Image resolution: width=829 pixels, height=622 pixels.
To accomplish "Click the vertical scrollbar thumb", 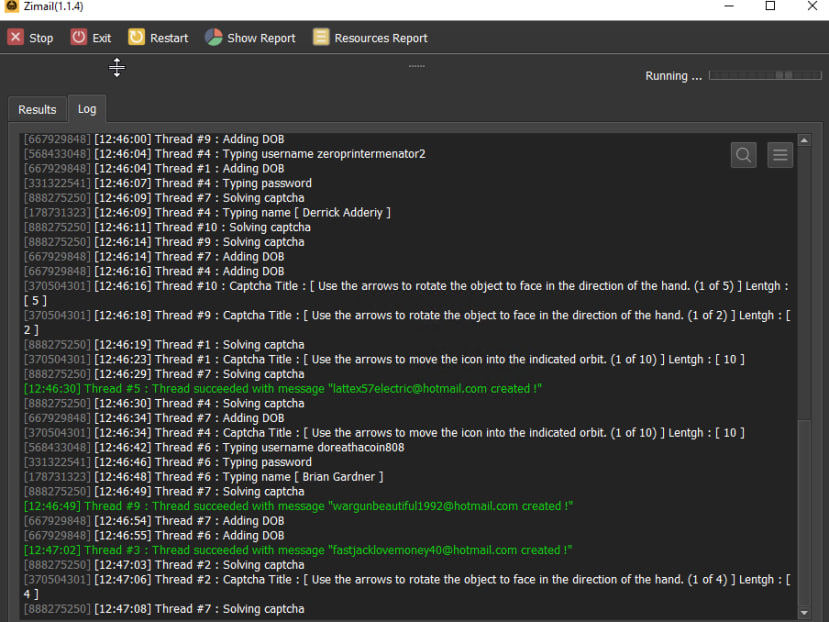I will [805, 510].
